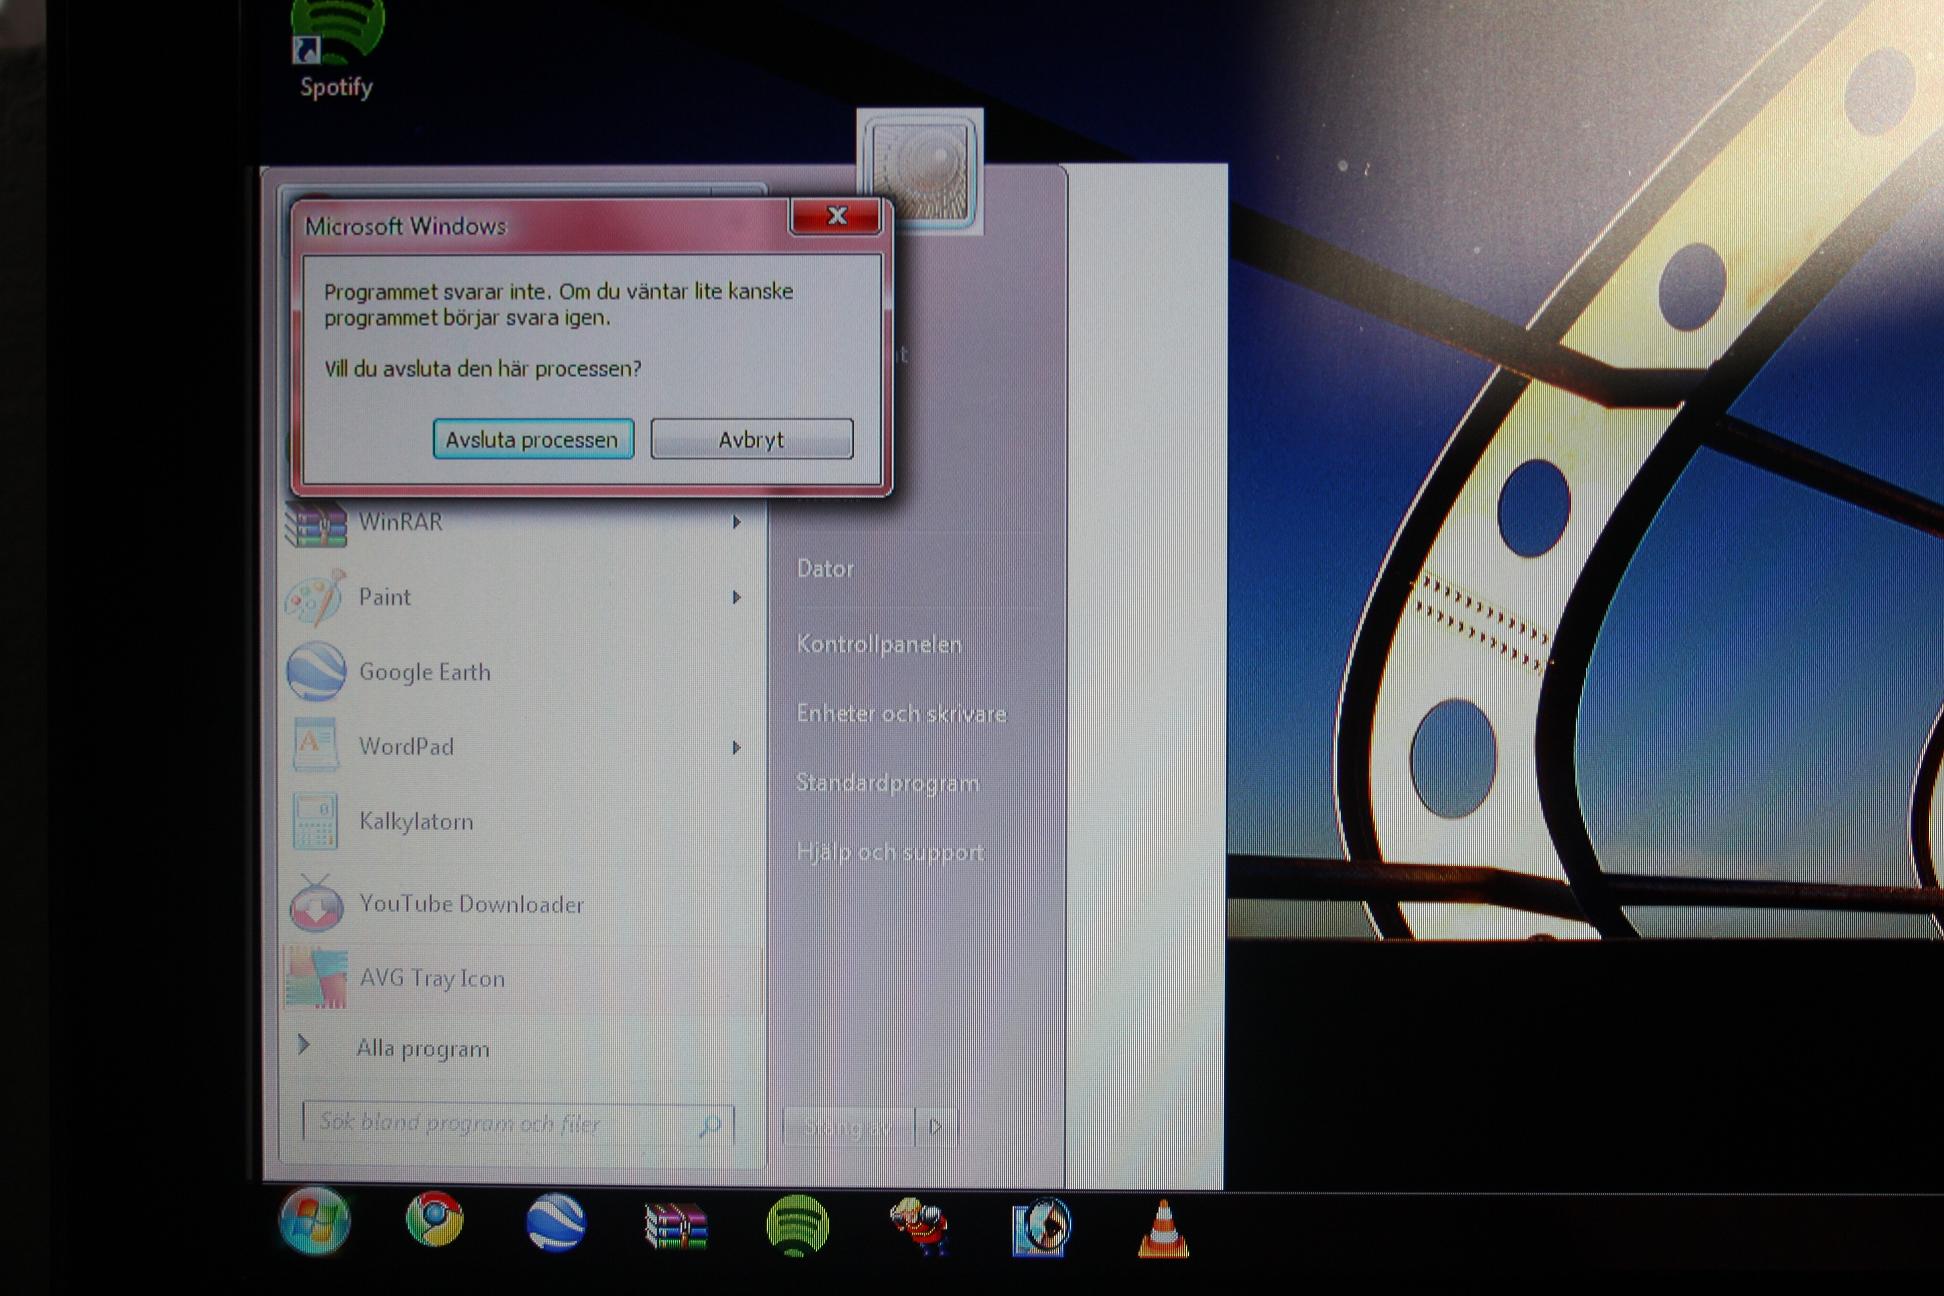Launch Paint from the Start menu
1944x1296 pixels.
click(385, 597)
